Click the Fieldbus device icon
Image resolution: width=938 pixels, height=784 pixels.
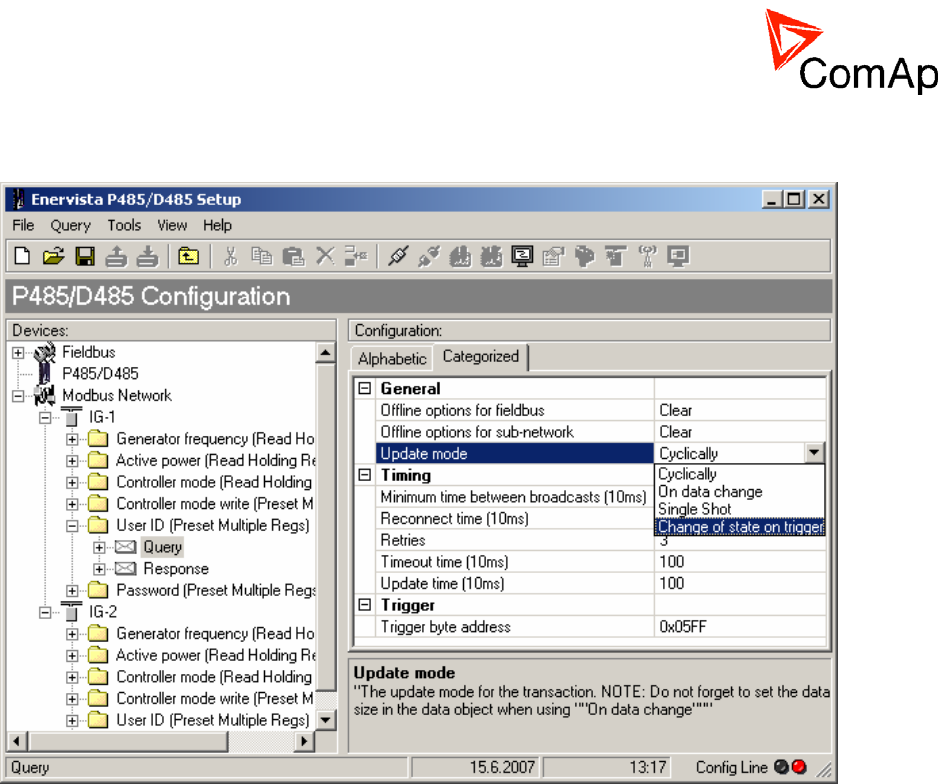[45, 352]
